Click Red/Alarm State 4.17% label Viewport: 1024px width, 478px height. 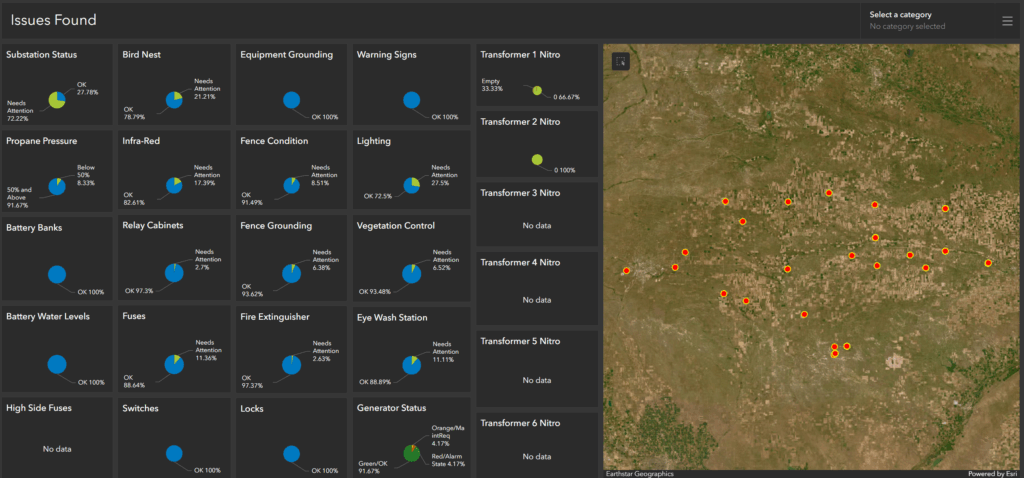pyautogui.click(x=449, y=460)
